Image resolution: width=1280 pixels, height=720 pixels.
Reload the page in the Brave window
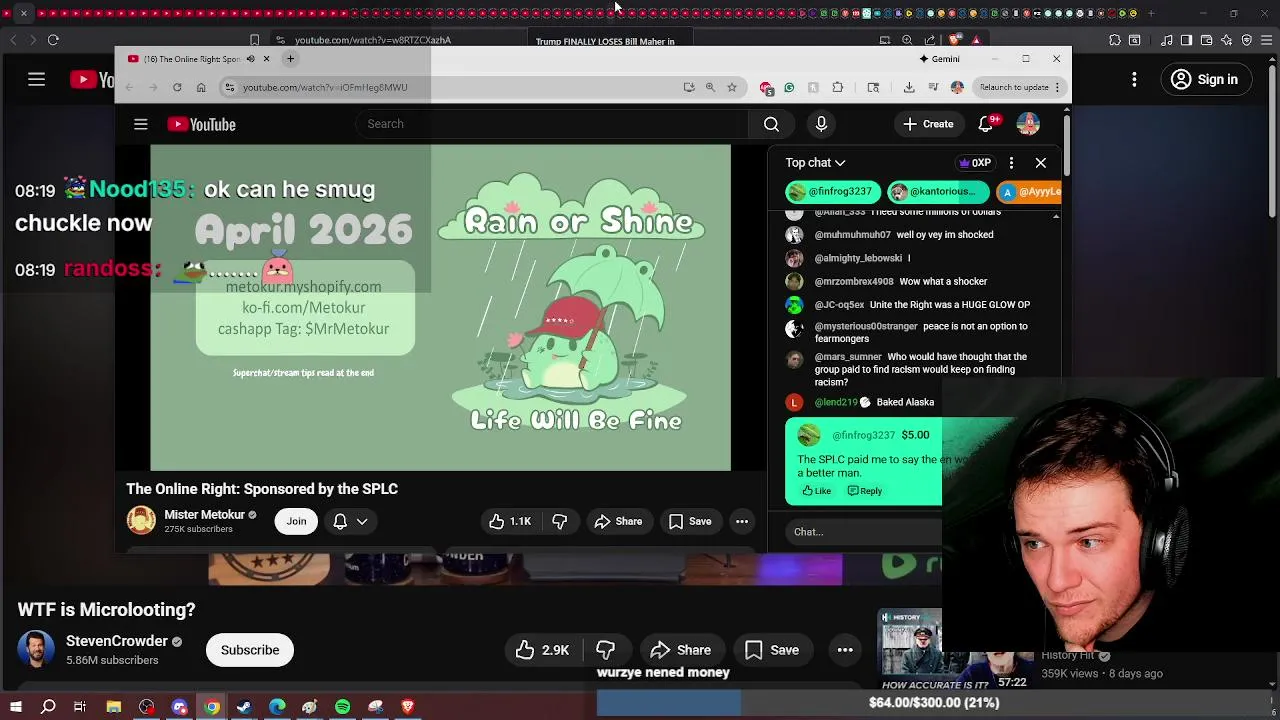tap(53, 40)
